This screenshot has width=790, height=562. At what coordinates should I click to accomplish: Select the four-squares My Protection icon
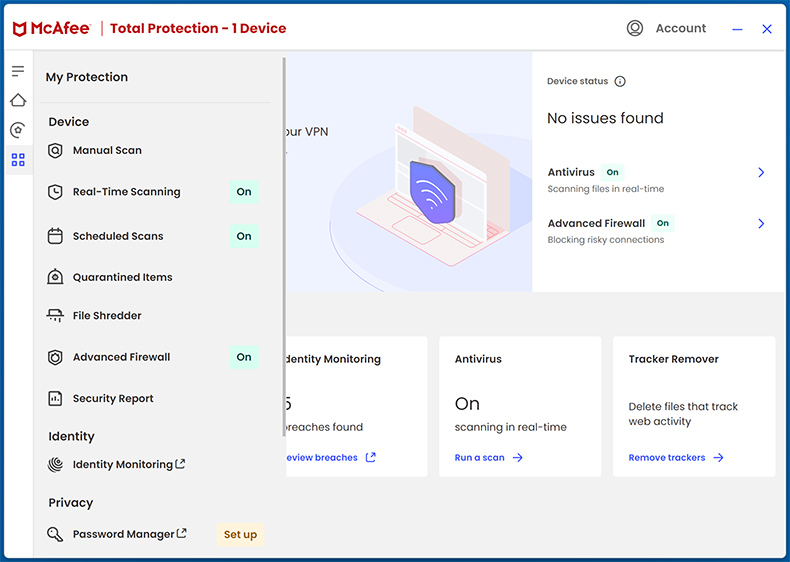coord(18,160)
